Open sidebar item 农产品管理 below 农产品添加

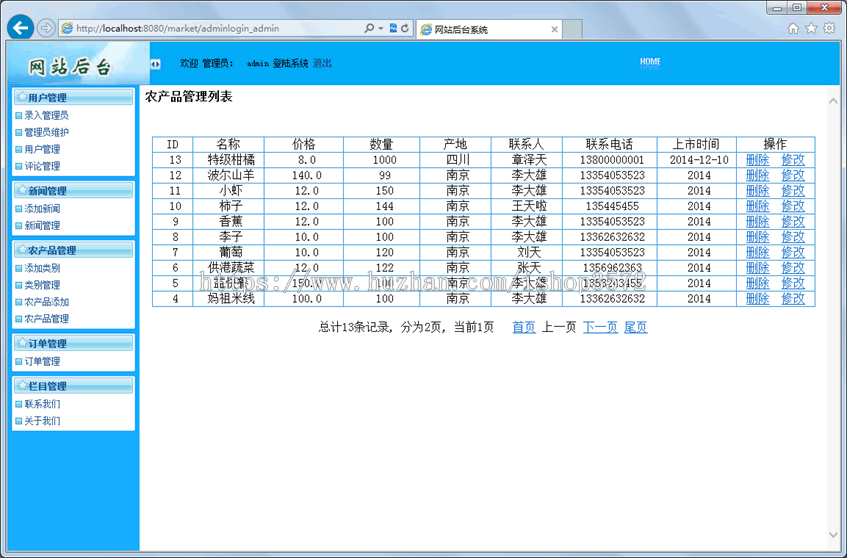tap(46, 319)
